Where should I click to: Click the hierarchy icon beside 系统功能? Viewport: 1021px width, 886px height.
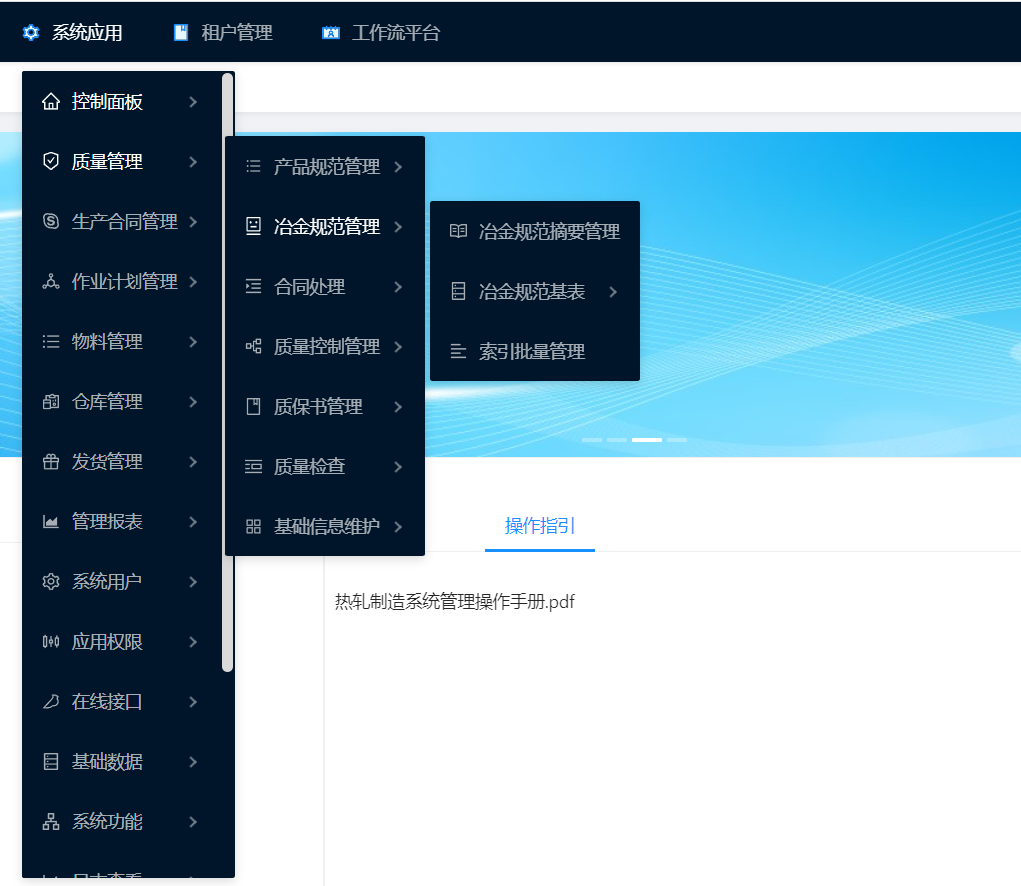51,822
